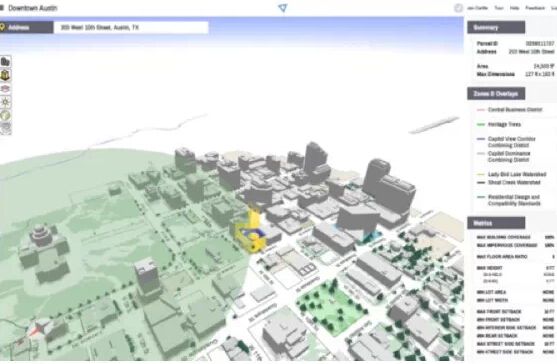This screenshot has height=364, width=557.
Task: Select the yellow 3D building envelope tool
Action: point(5,75)
